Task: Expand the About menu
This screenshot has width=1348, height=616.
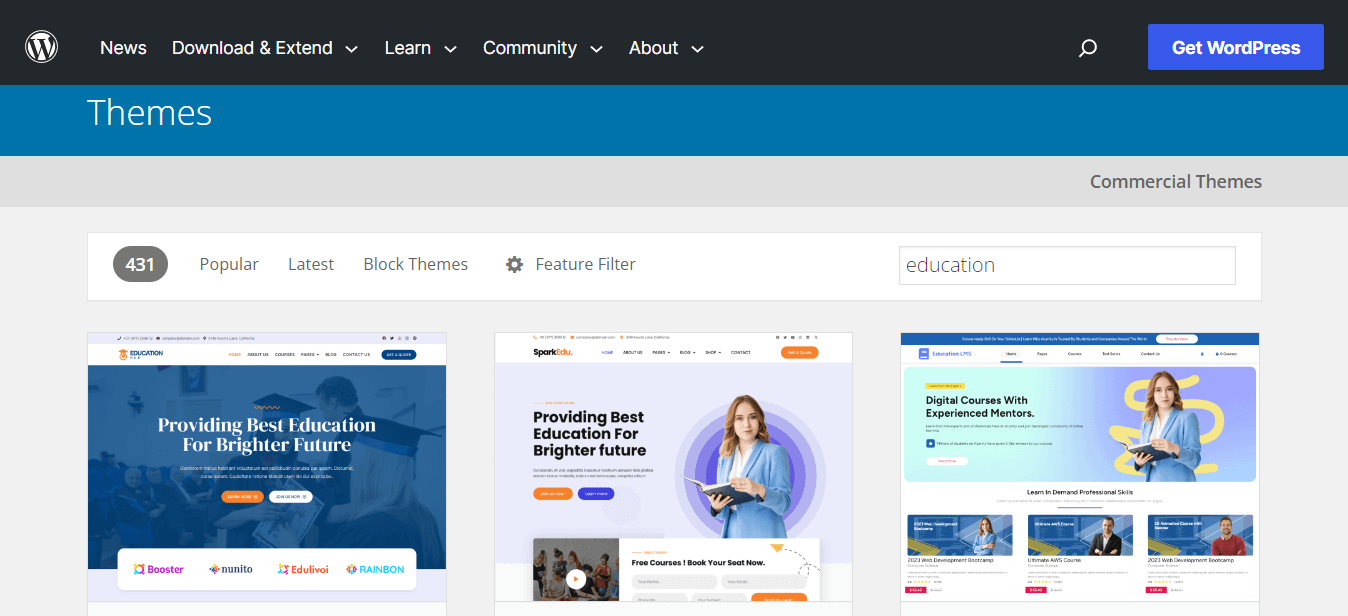Action: pos(666,48)
